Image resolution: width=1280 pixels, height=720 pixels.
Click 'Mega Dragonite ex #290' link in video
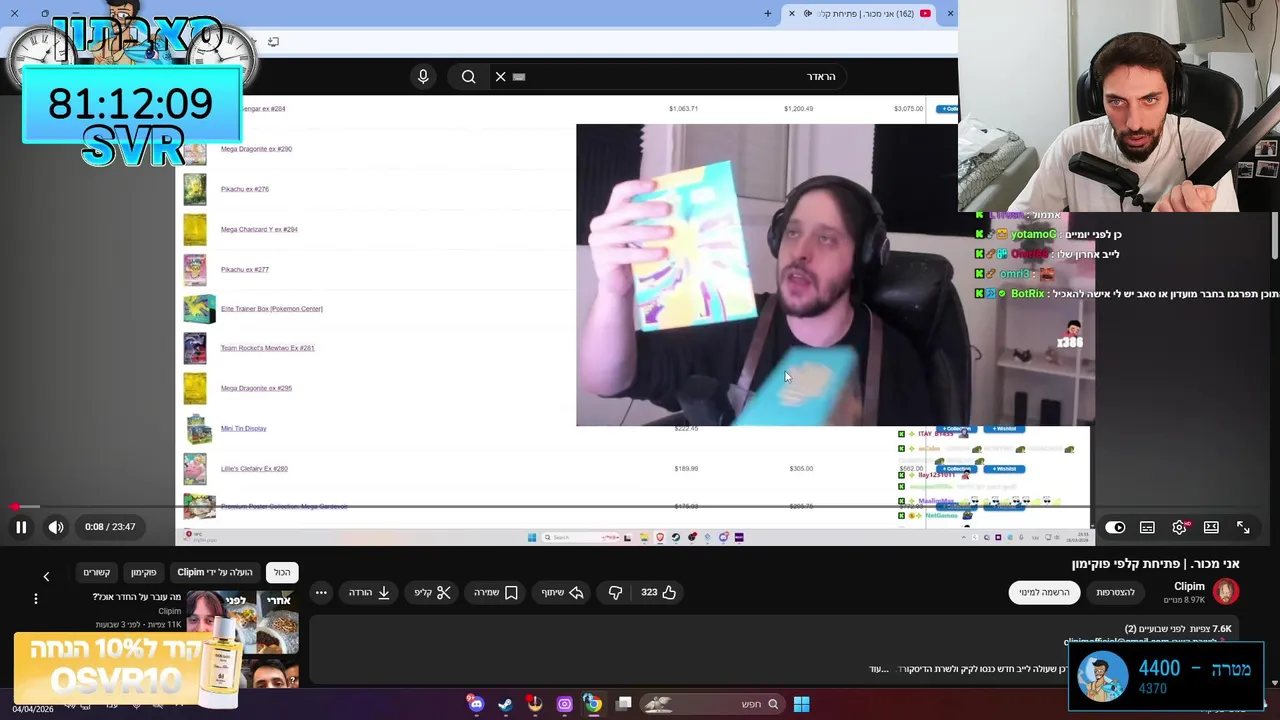256,149
